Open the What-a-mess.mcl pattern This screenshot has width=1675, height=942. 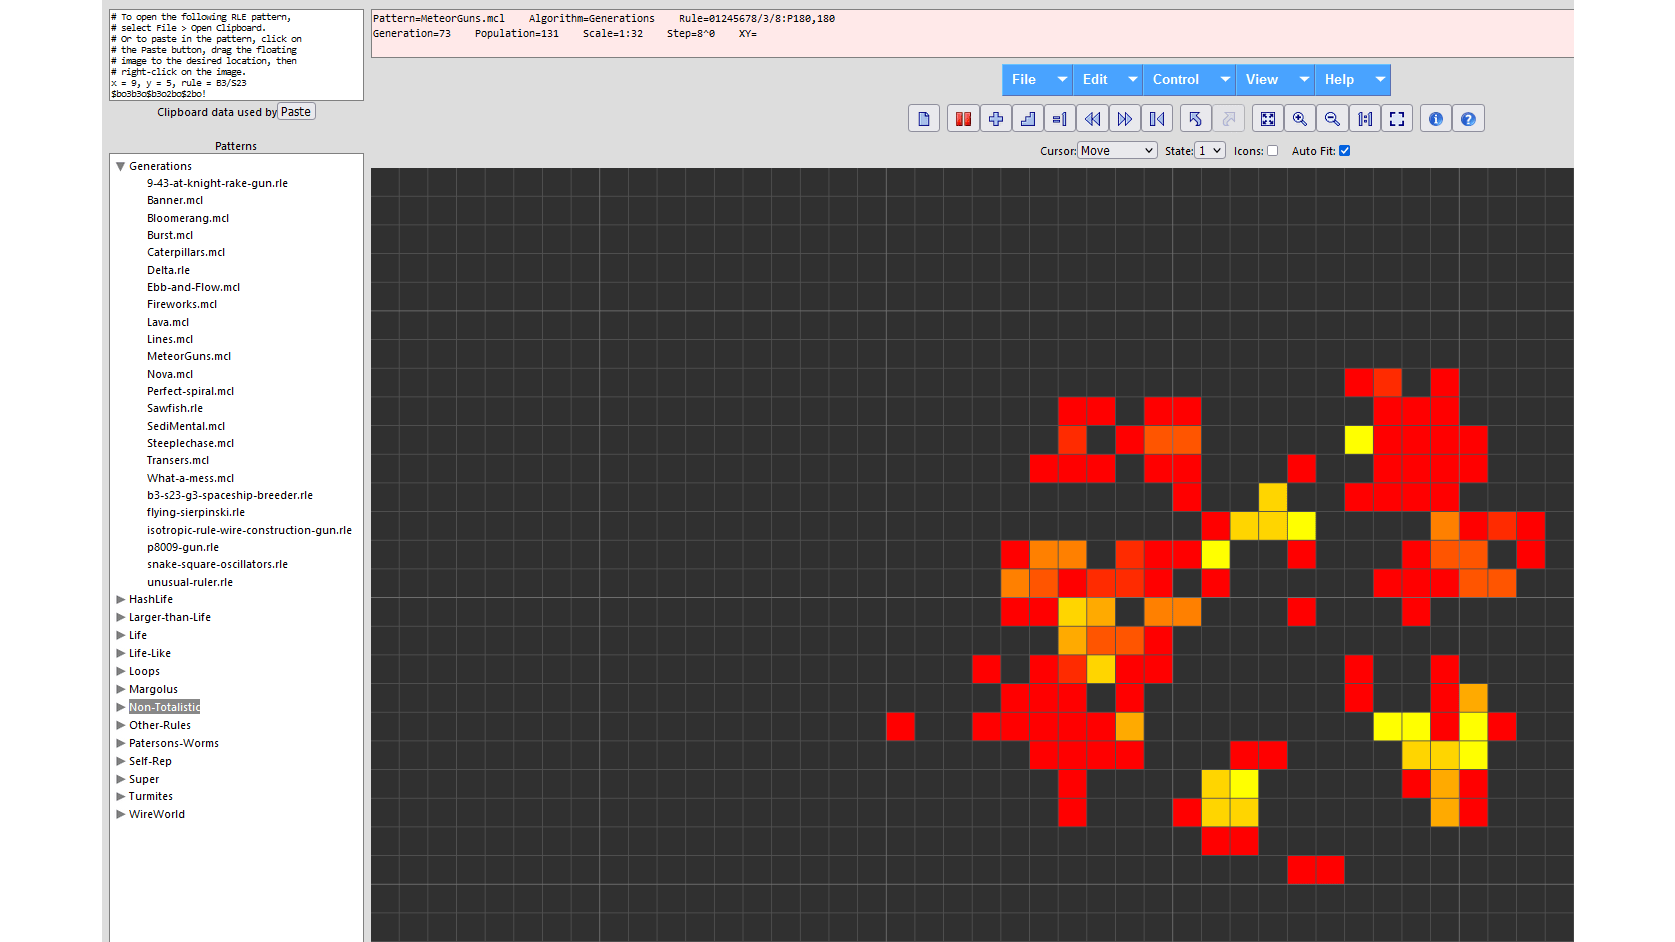(x=190, y=479)
